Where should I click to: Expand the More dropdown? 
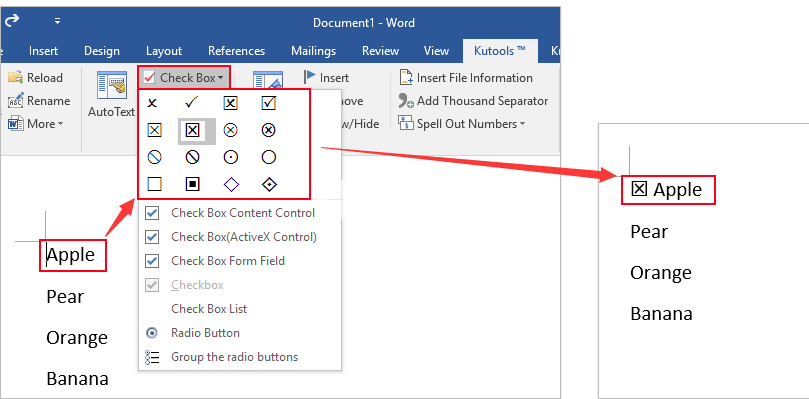[x=35, y=124]
